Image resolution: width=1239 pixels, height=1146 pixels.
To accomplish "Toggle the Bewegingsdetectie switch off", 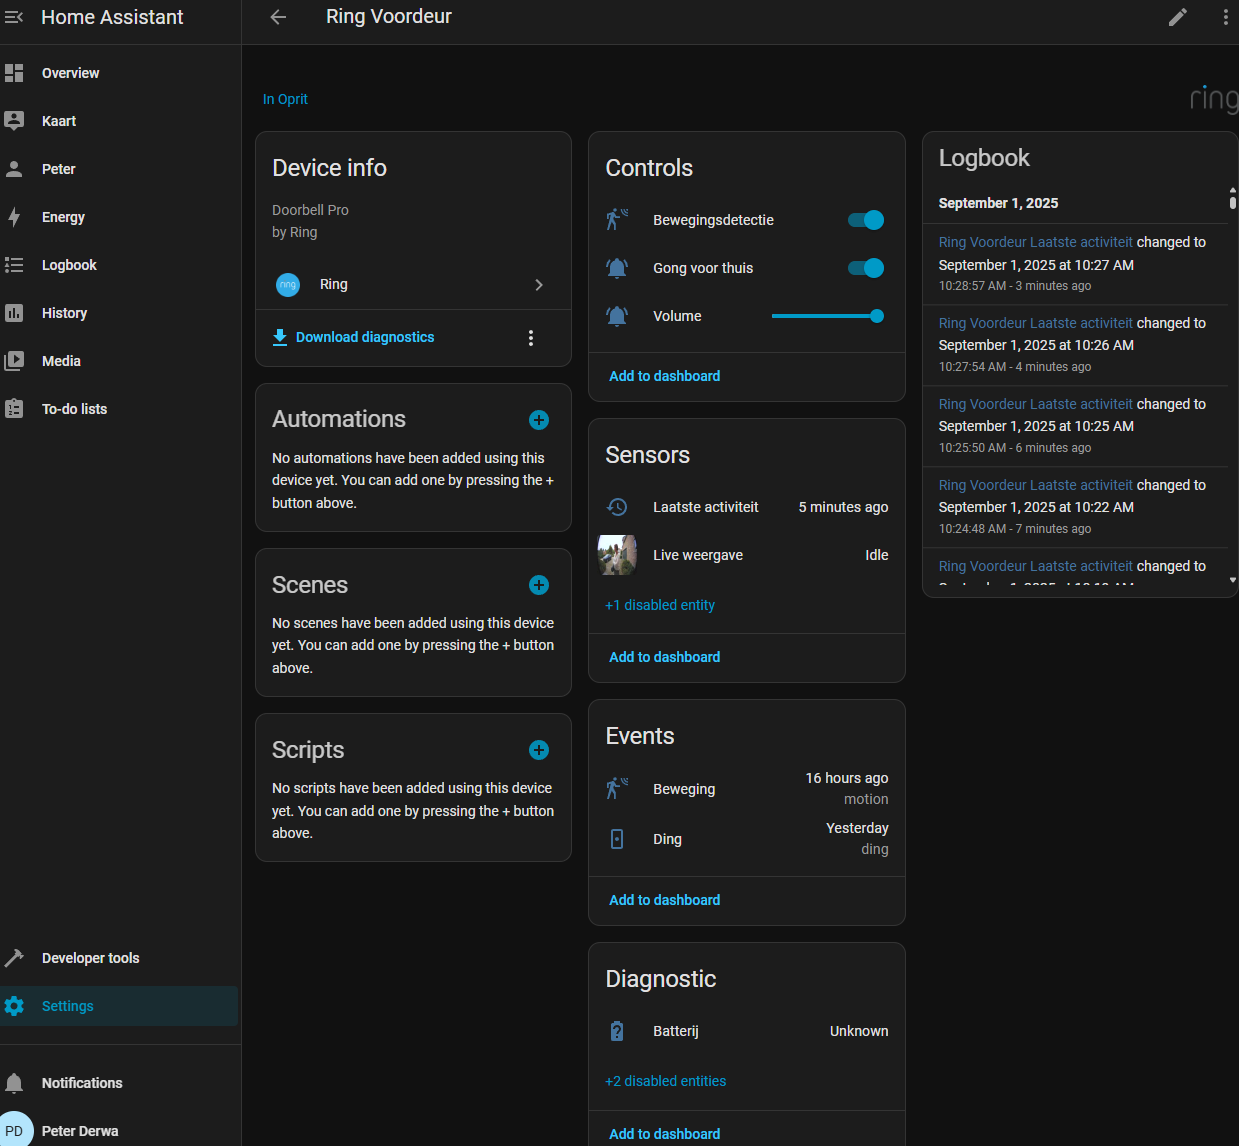I will click(866, 220).
